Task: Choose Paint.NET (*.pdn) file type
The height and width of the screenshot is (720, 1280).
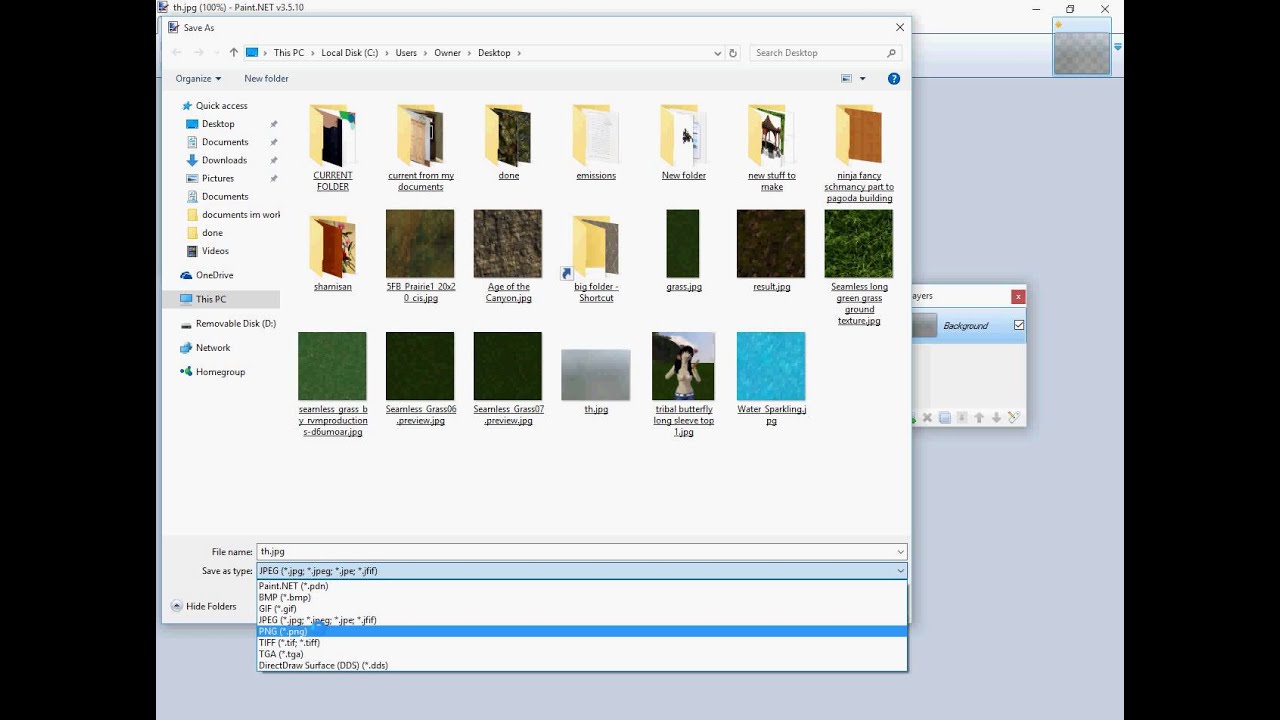Action: click(x=582, y=586)
